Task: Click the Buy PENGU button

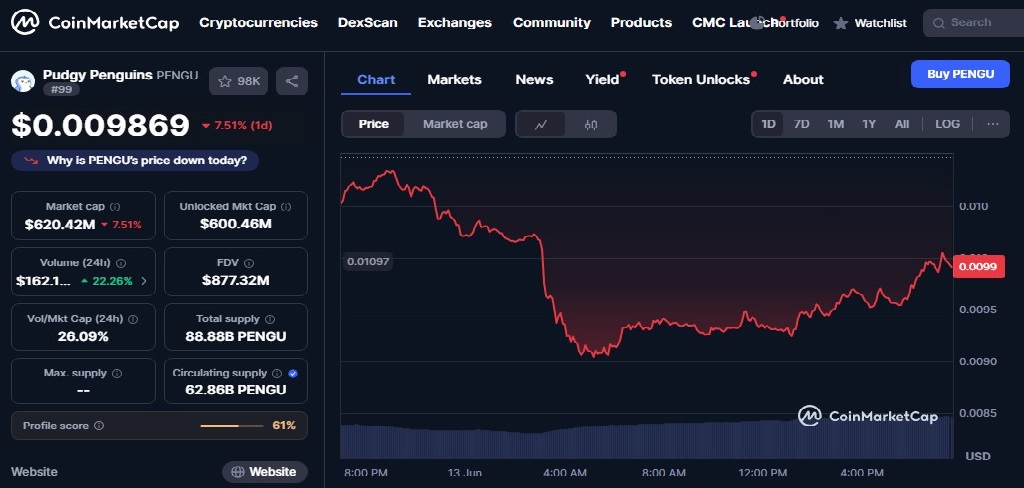Action: [960, 74]
